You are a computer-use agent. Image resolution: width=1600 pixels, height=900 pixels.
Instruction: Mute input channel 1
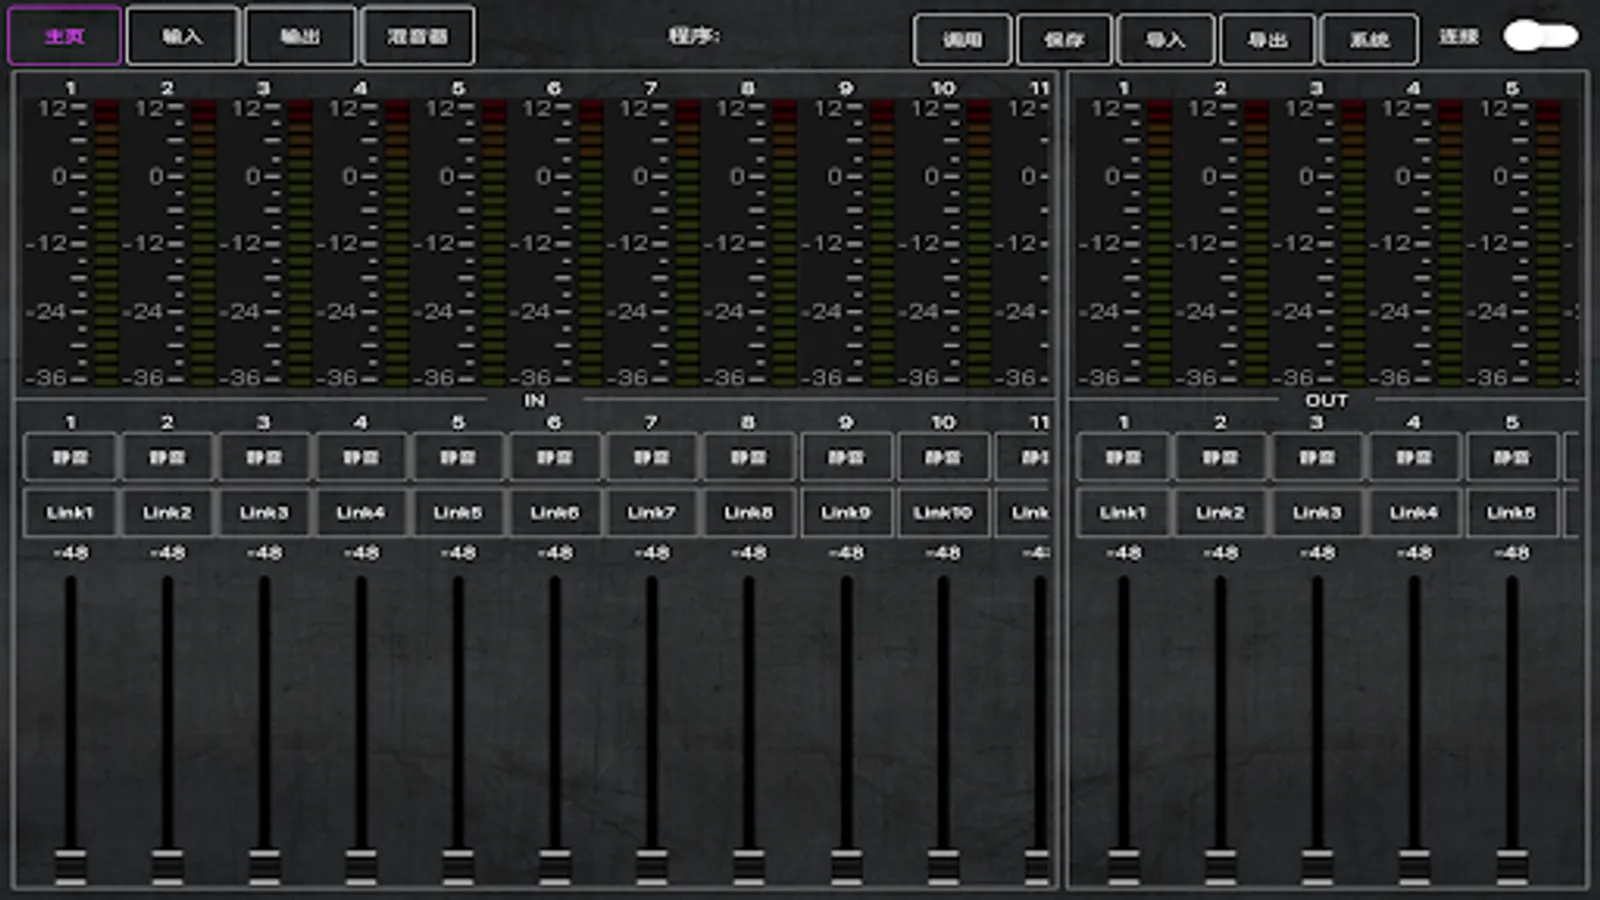(70, 458)
